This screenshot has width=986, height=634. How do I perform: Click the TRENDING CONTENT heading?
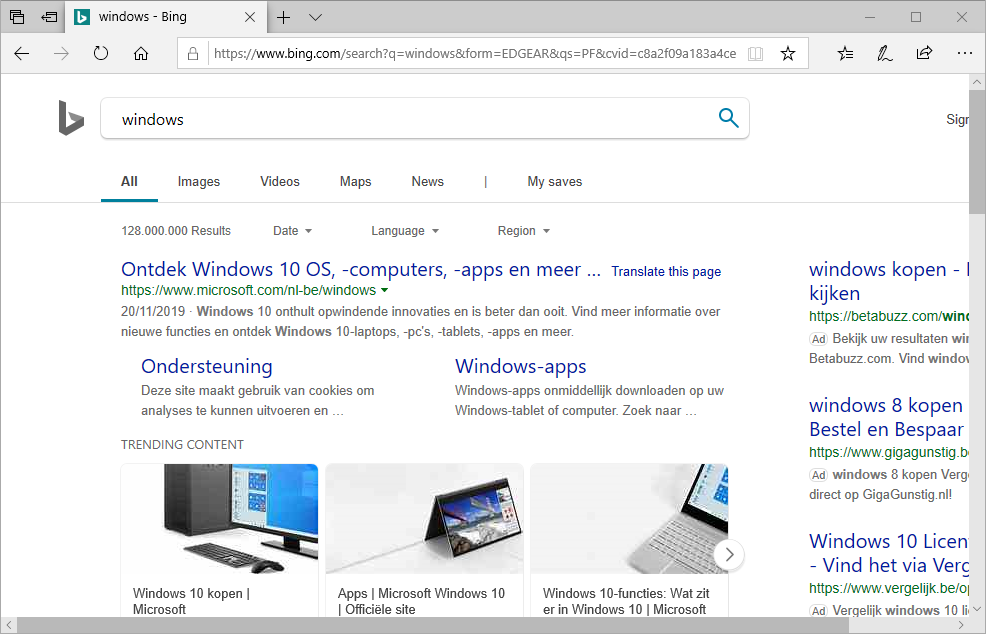coord(182,445)
